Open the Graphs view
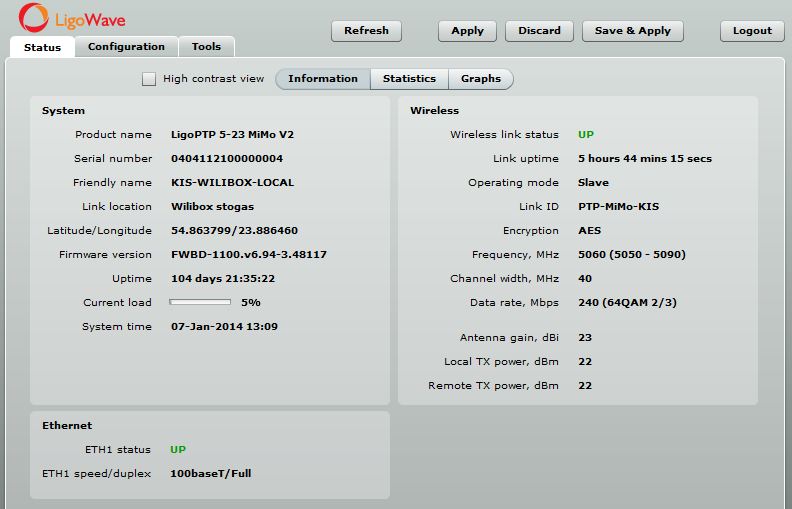Image resolution: width=792 pixels, height=509 pixels. coord(481,79)
